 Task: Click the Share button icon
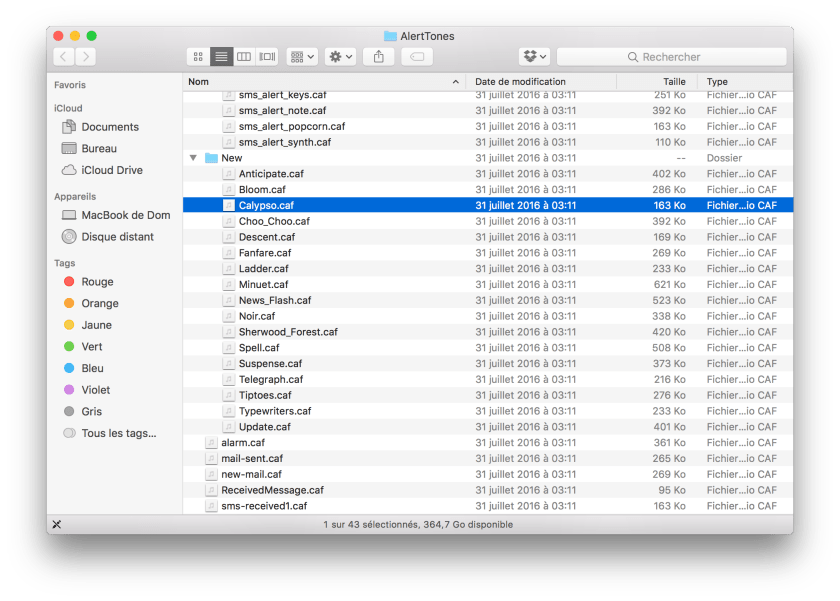click(x=379, y=57)
